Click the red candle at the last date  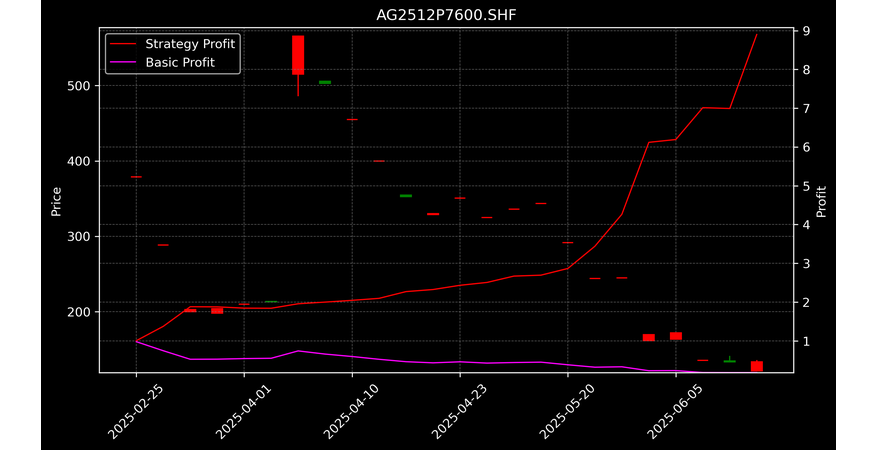point(756,366)
